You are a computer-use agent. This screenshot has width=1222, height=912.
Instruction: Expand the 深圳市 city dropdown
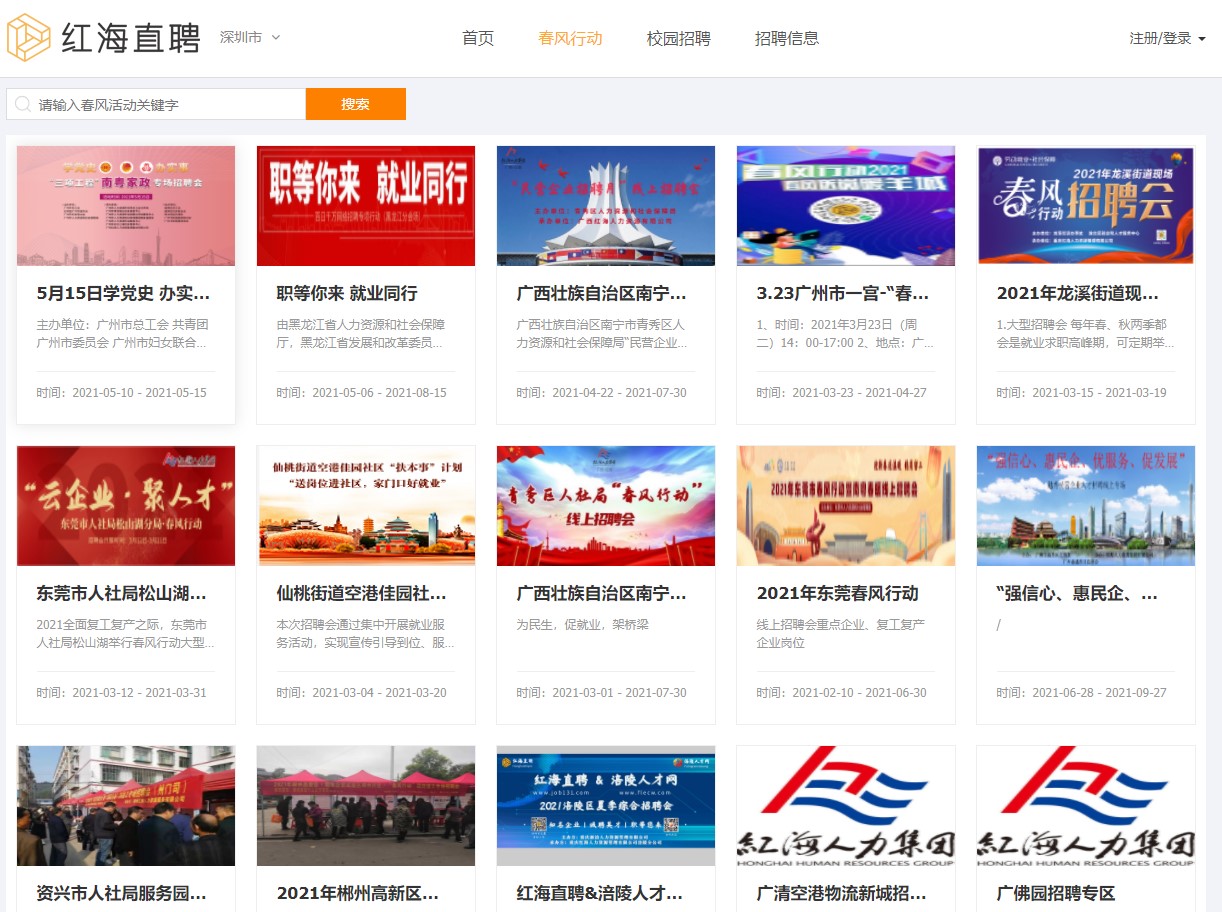tap(250, 38)
